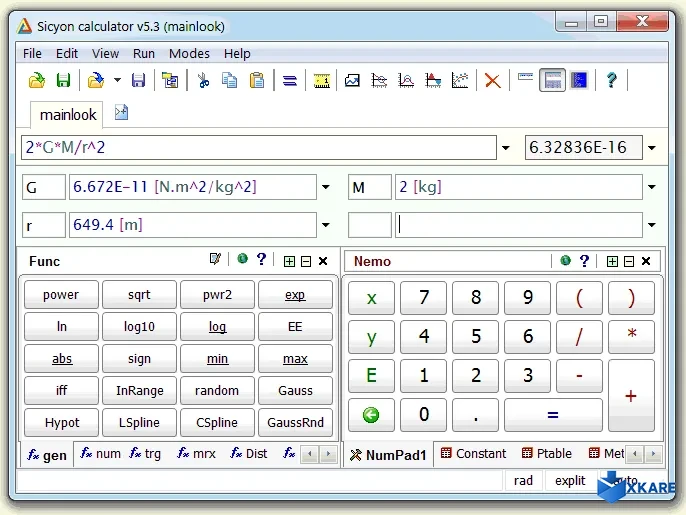Click the Hypot function button

tap(61, 422)
